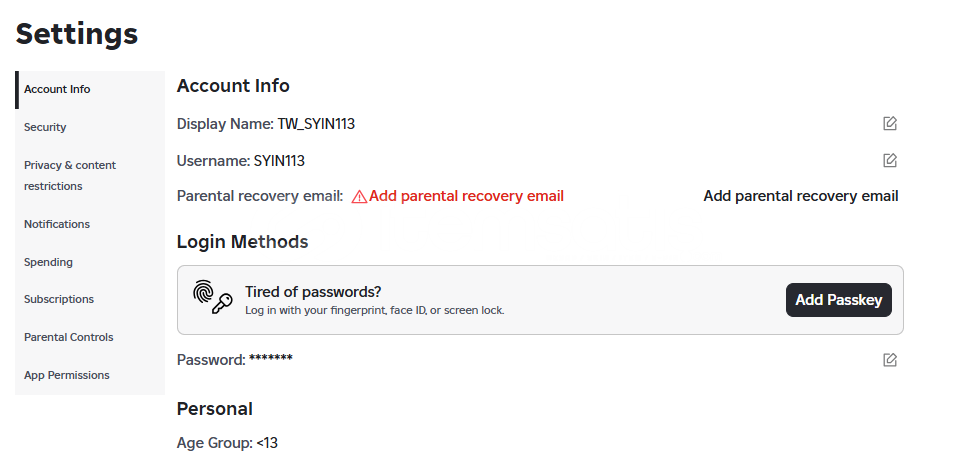Image resolution: width=972 pixels, height=457 pixels.
Task: Click black Add parental recovery email button
Action: click(x=800, y=196)
